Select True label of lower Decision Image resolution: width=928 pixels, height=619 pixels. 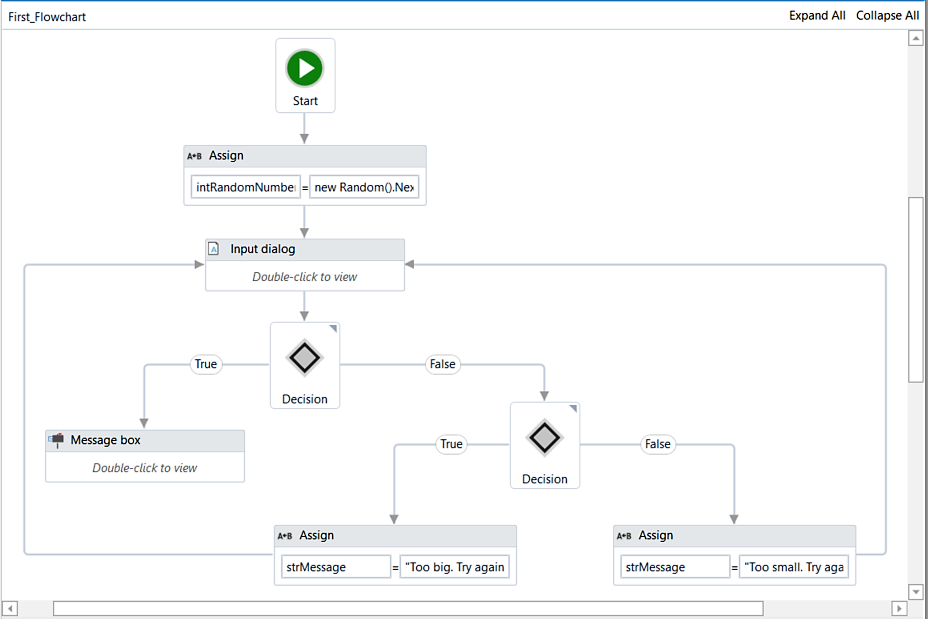[452, 444]
